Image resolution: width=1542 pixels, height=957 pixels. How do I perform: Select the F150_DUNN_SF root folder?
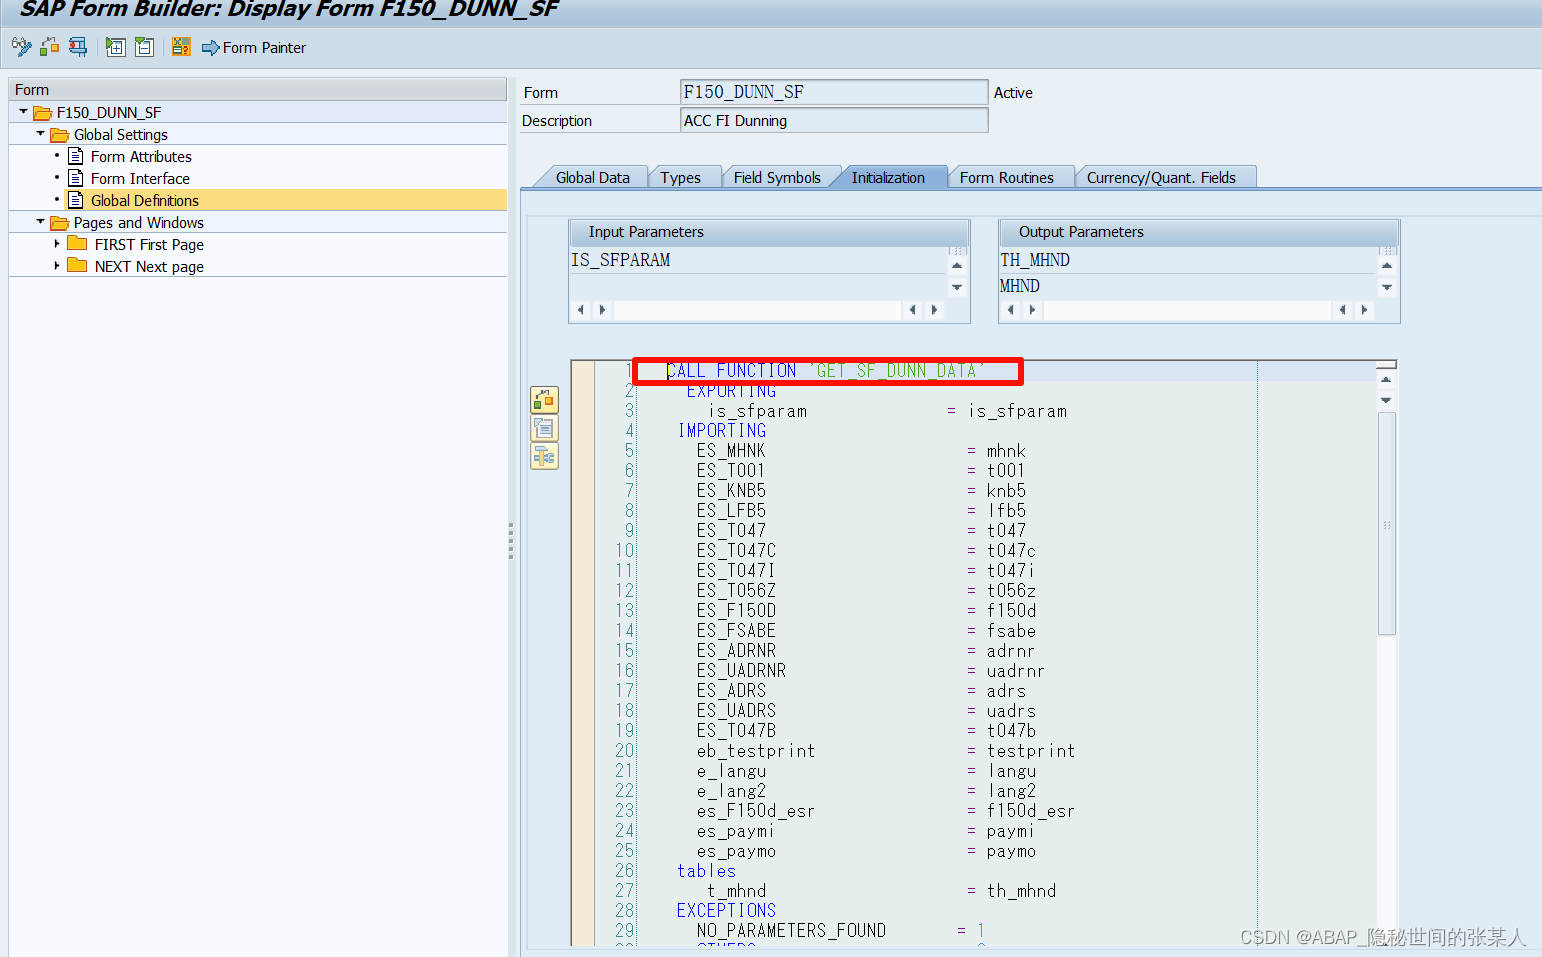pos(108,112)
